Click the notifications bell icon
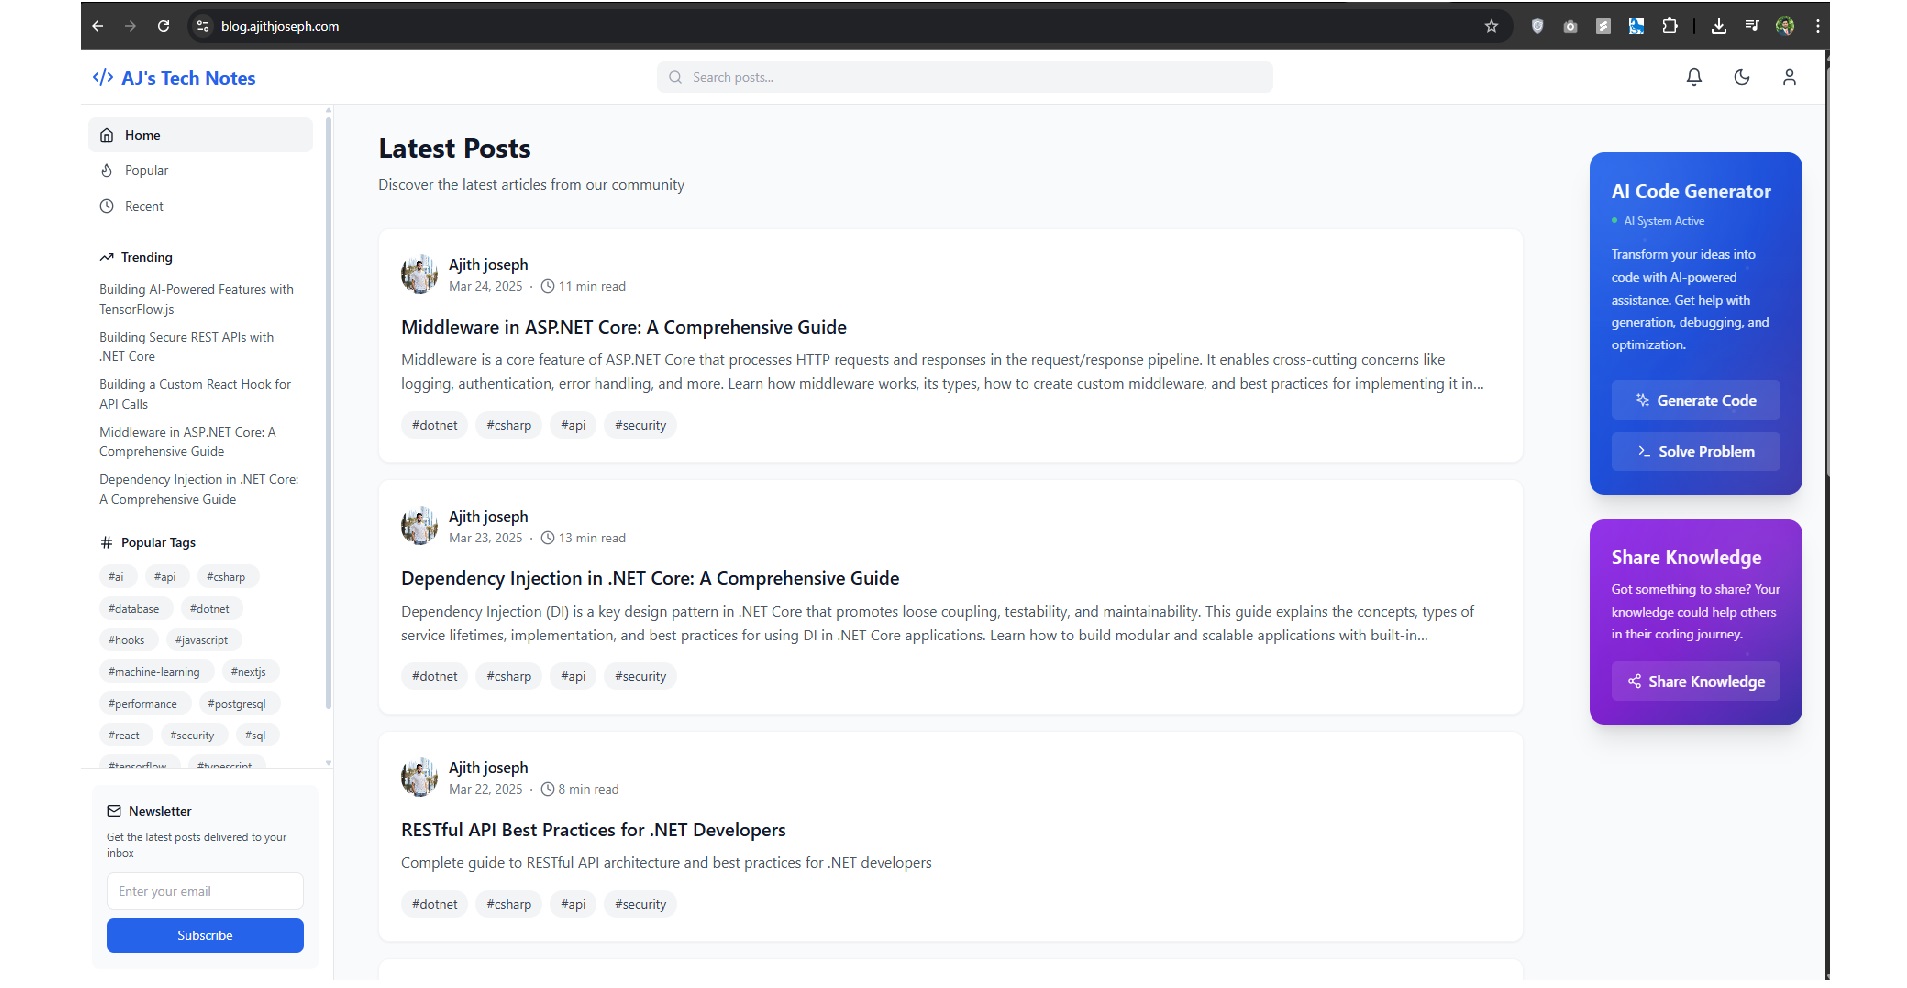This screenshot has width=1907, height=988. pos(1694,77)
